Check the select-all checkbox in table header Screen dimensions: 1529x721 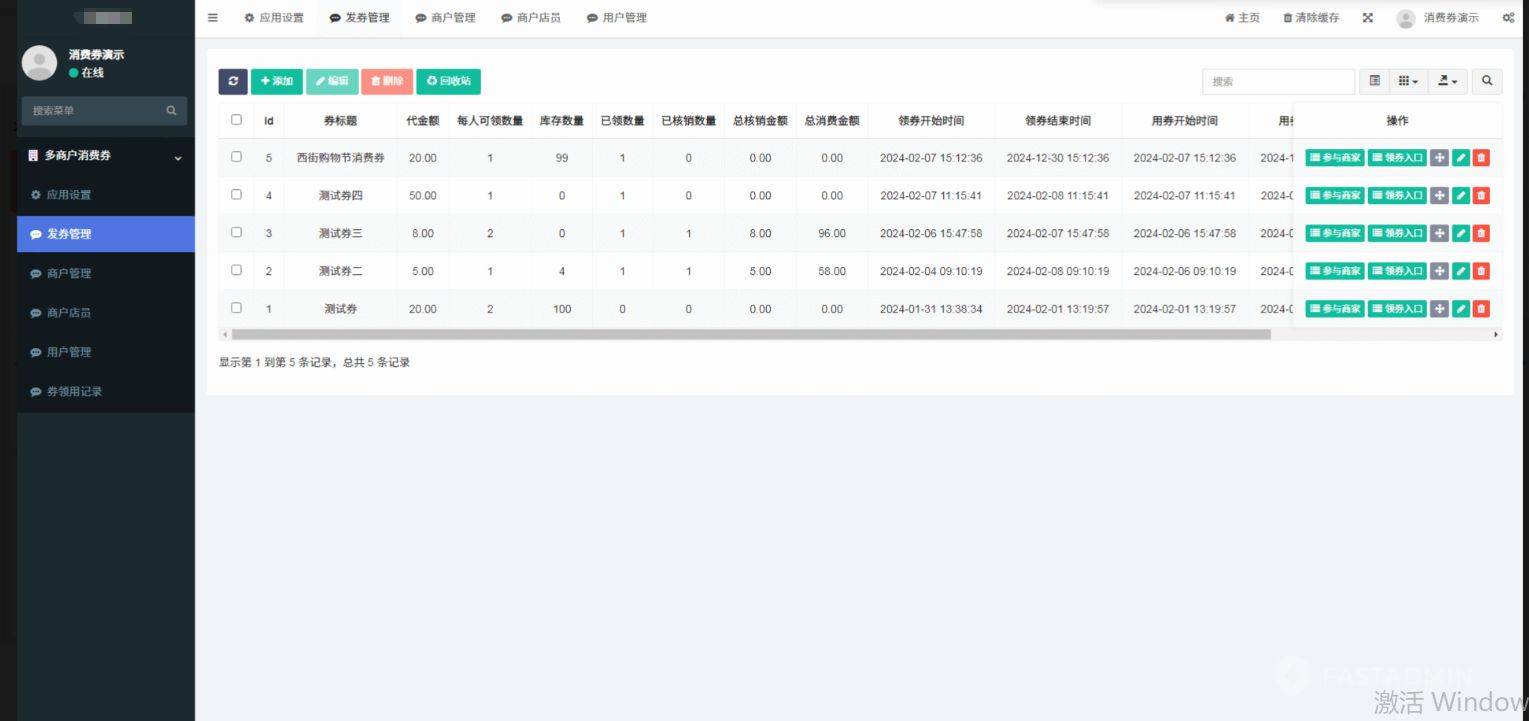pos(236,119)
